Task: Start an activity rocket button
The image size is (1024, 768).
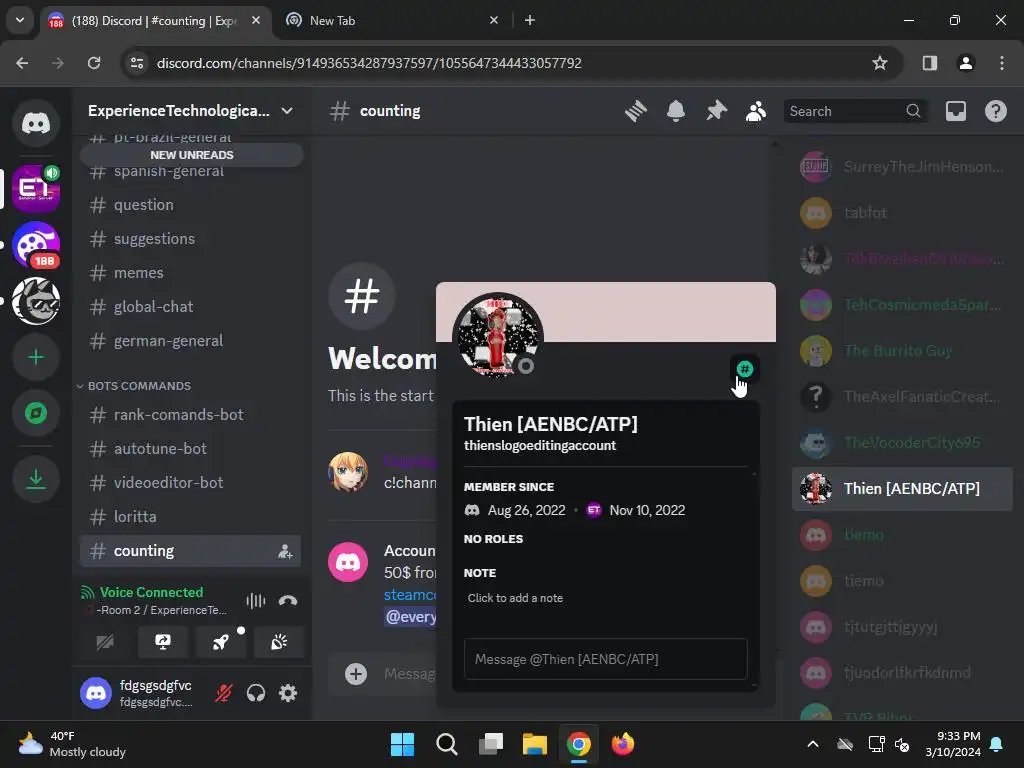Action: tap(221, 642)
